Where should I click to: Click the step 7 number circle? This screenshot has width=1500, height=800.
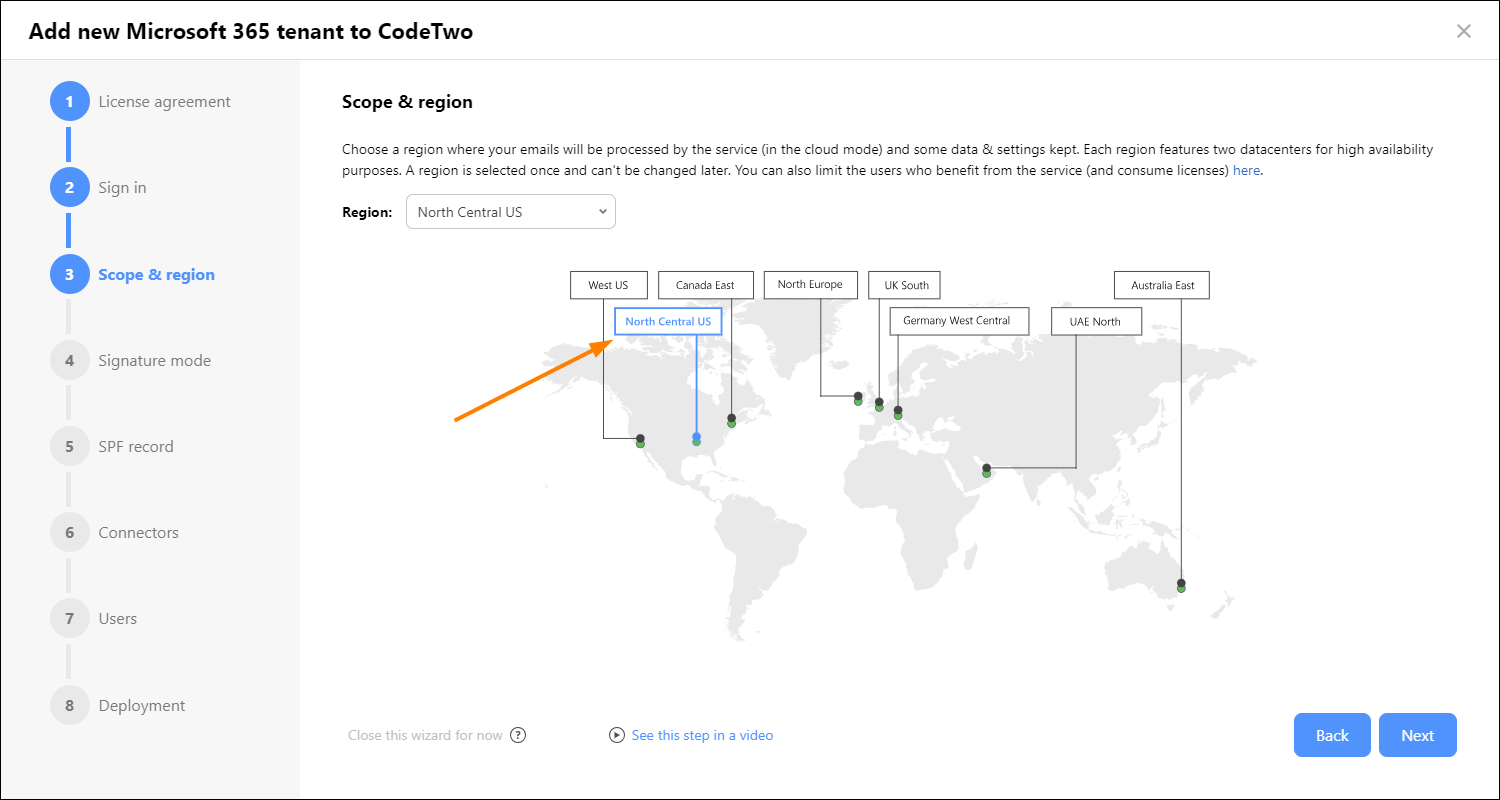tap(69, 618)
